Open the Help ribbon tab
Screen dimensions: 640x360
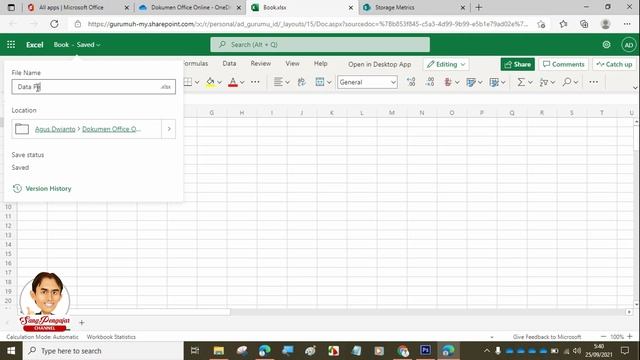pyautogui.click(x=320, y=63)
